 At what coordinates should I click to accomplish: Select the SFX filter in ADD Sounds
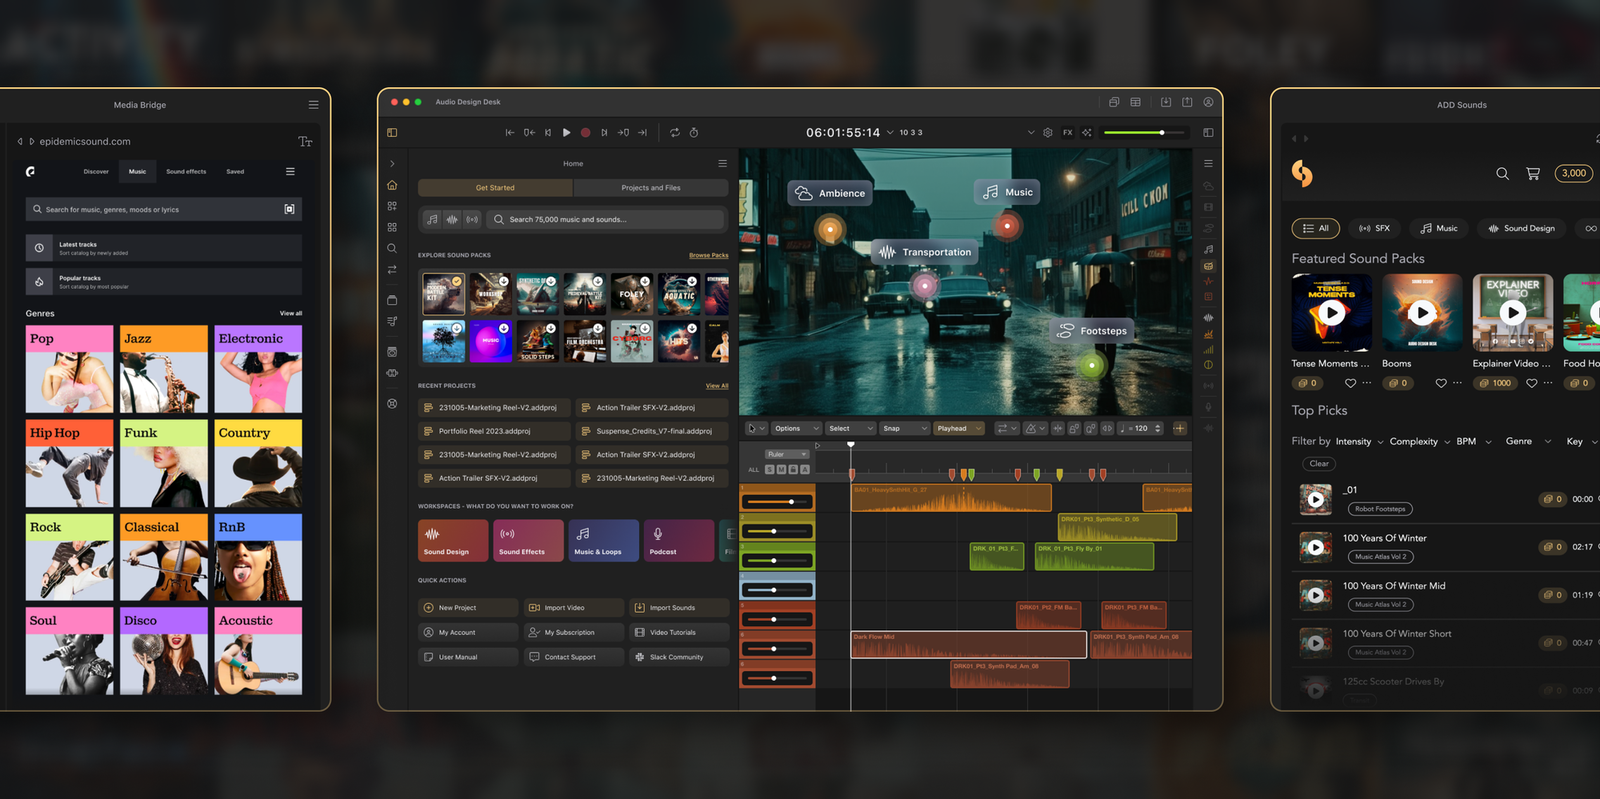pyautogui.click(x=1375, y=228)
